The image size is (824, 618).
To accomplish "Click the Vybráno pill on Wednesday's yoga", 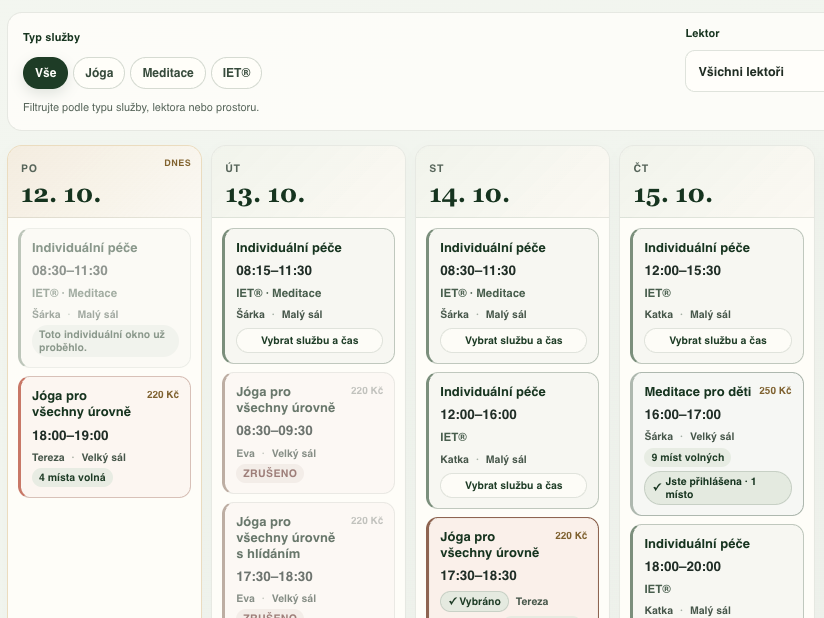I will point(475,602).
